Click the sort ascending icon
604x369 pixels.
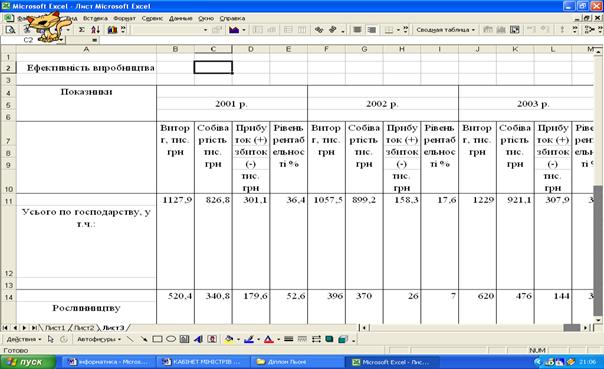[96, 30]
